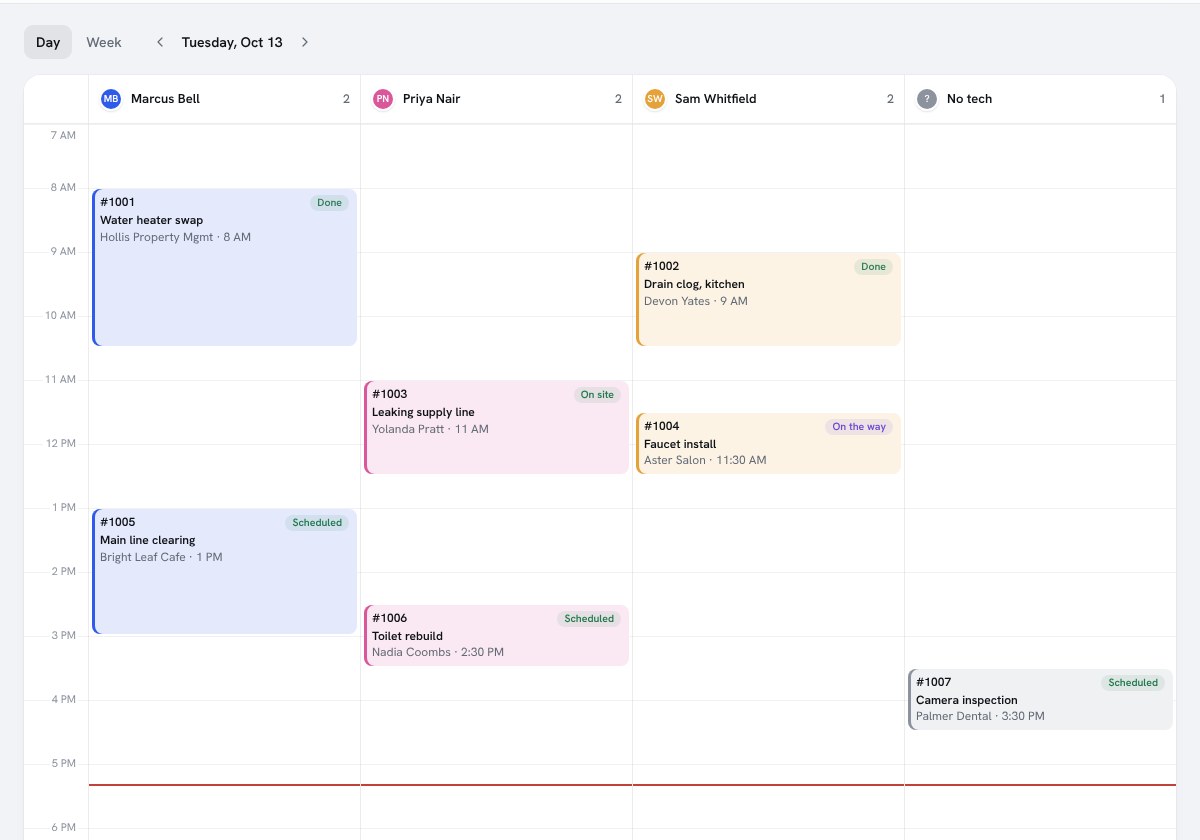Click Nadia Coombs · 2:30 PM text
The image size is (1200, 840).
pos(438,652)
